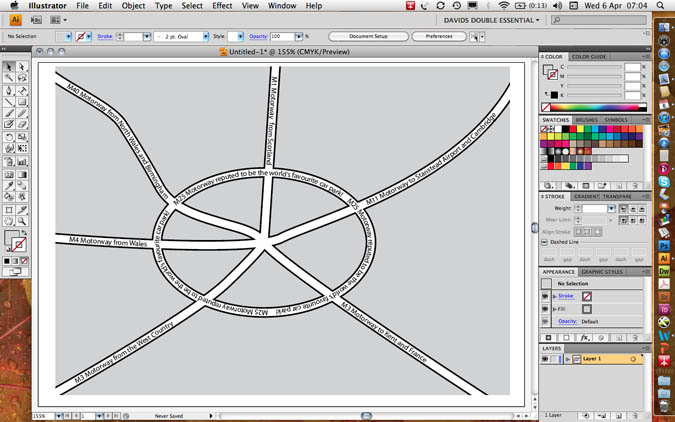Open the stroke Weight dropdown
The image size is (675, 422).
tap(612, 208)
